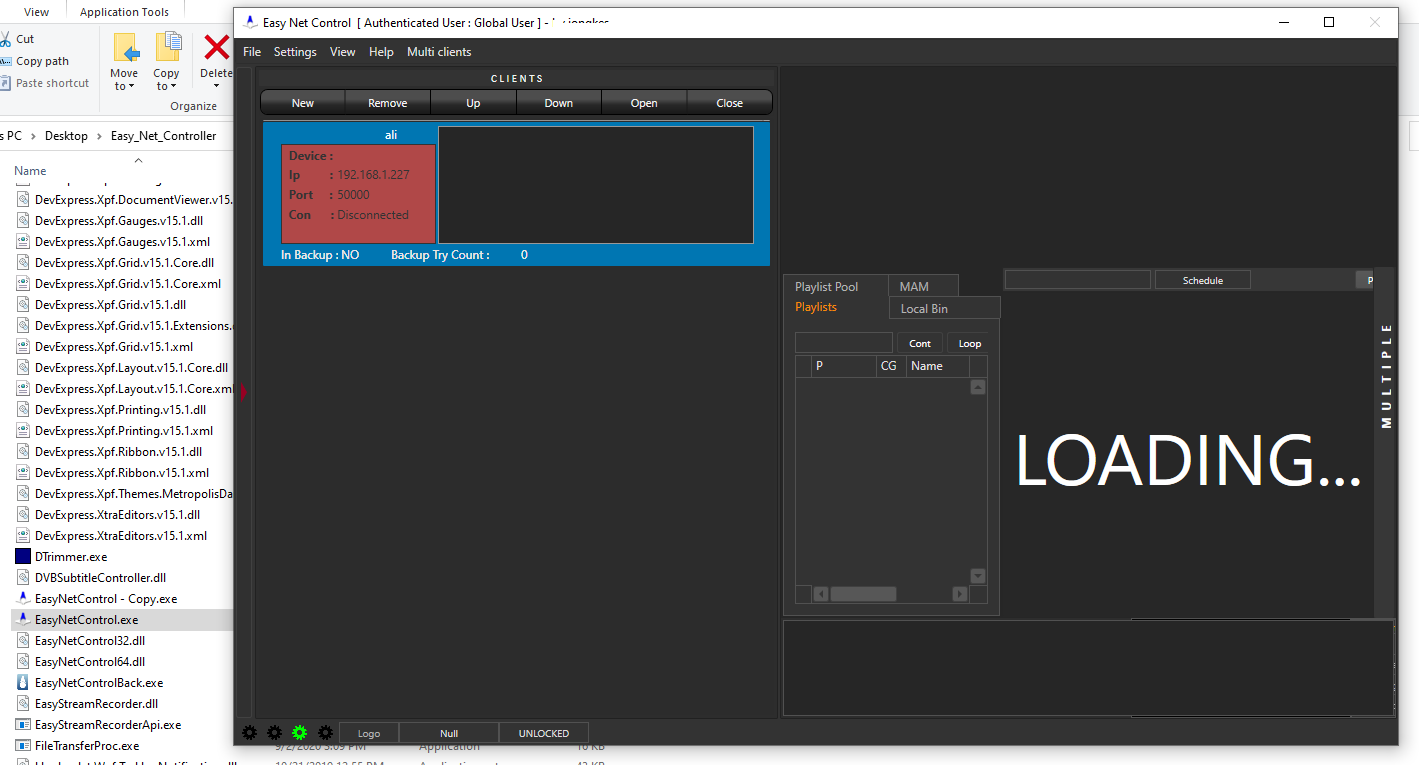Click the first black gear icon in status bar
This screenshot has width=1419, height=765.
click(249, 733)
